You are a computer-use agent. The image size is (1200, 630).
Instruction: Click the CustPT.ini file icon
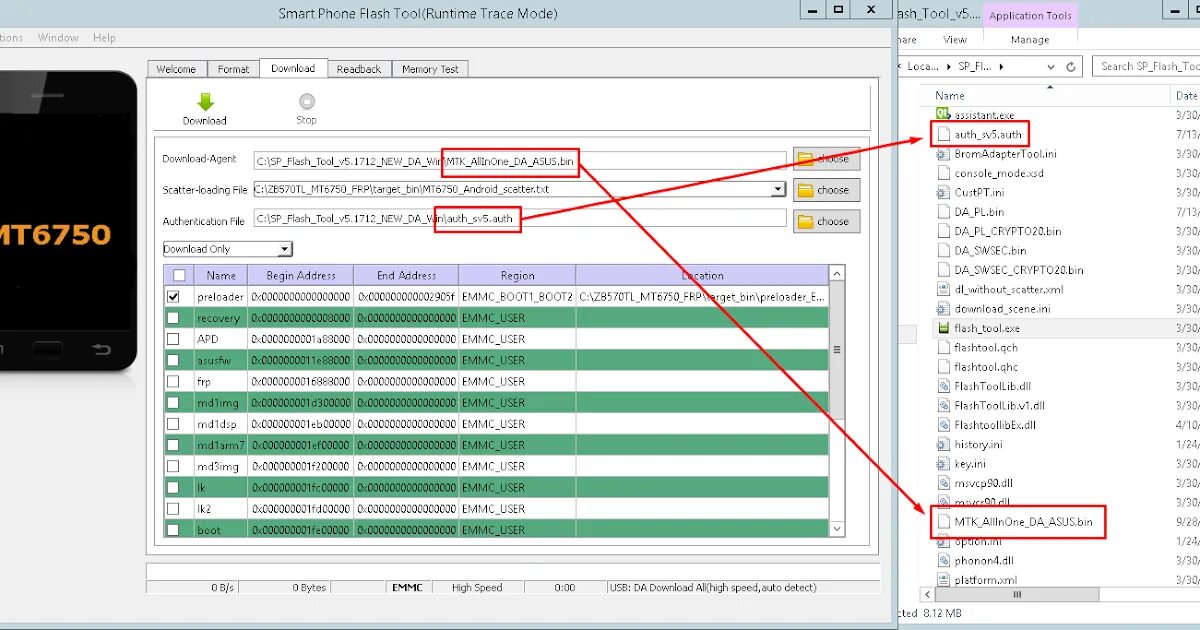pyautogui.click(x=943, y=192)
